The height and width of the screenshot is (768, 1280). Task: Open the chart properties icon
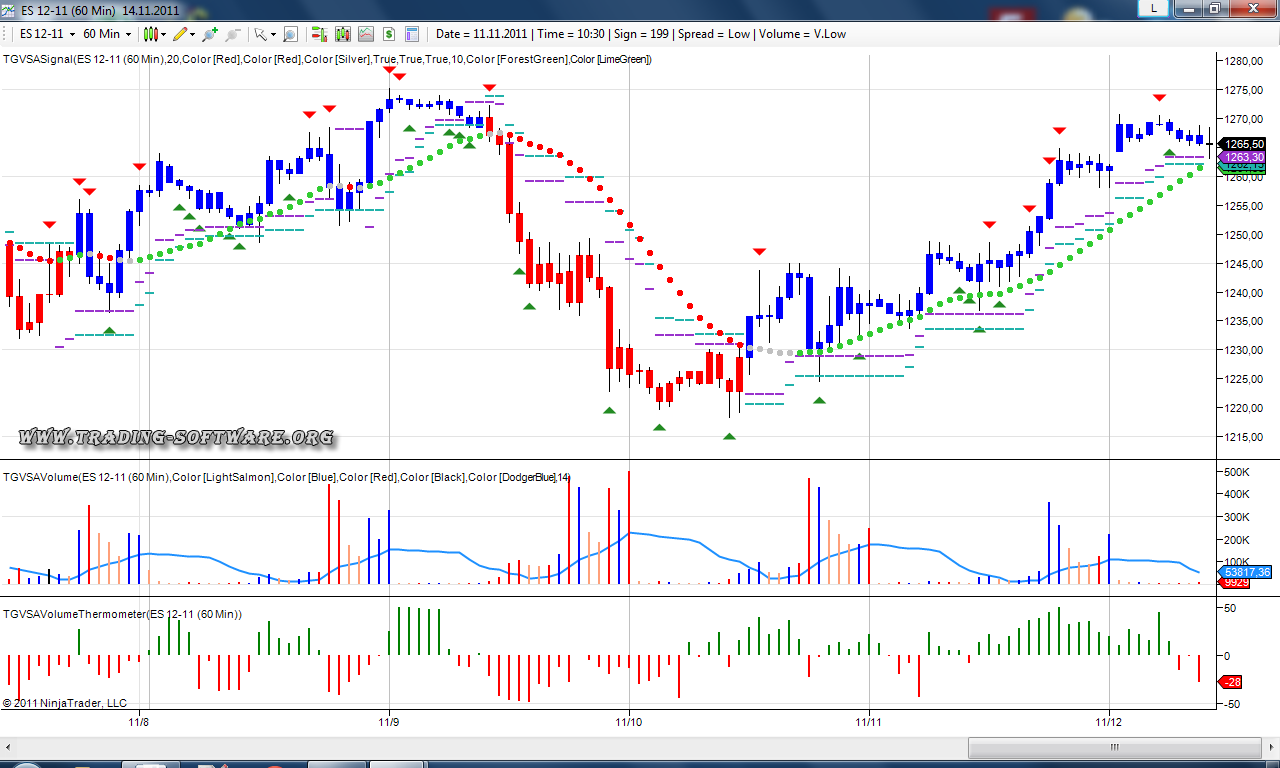coord(414,34)
